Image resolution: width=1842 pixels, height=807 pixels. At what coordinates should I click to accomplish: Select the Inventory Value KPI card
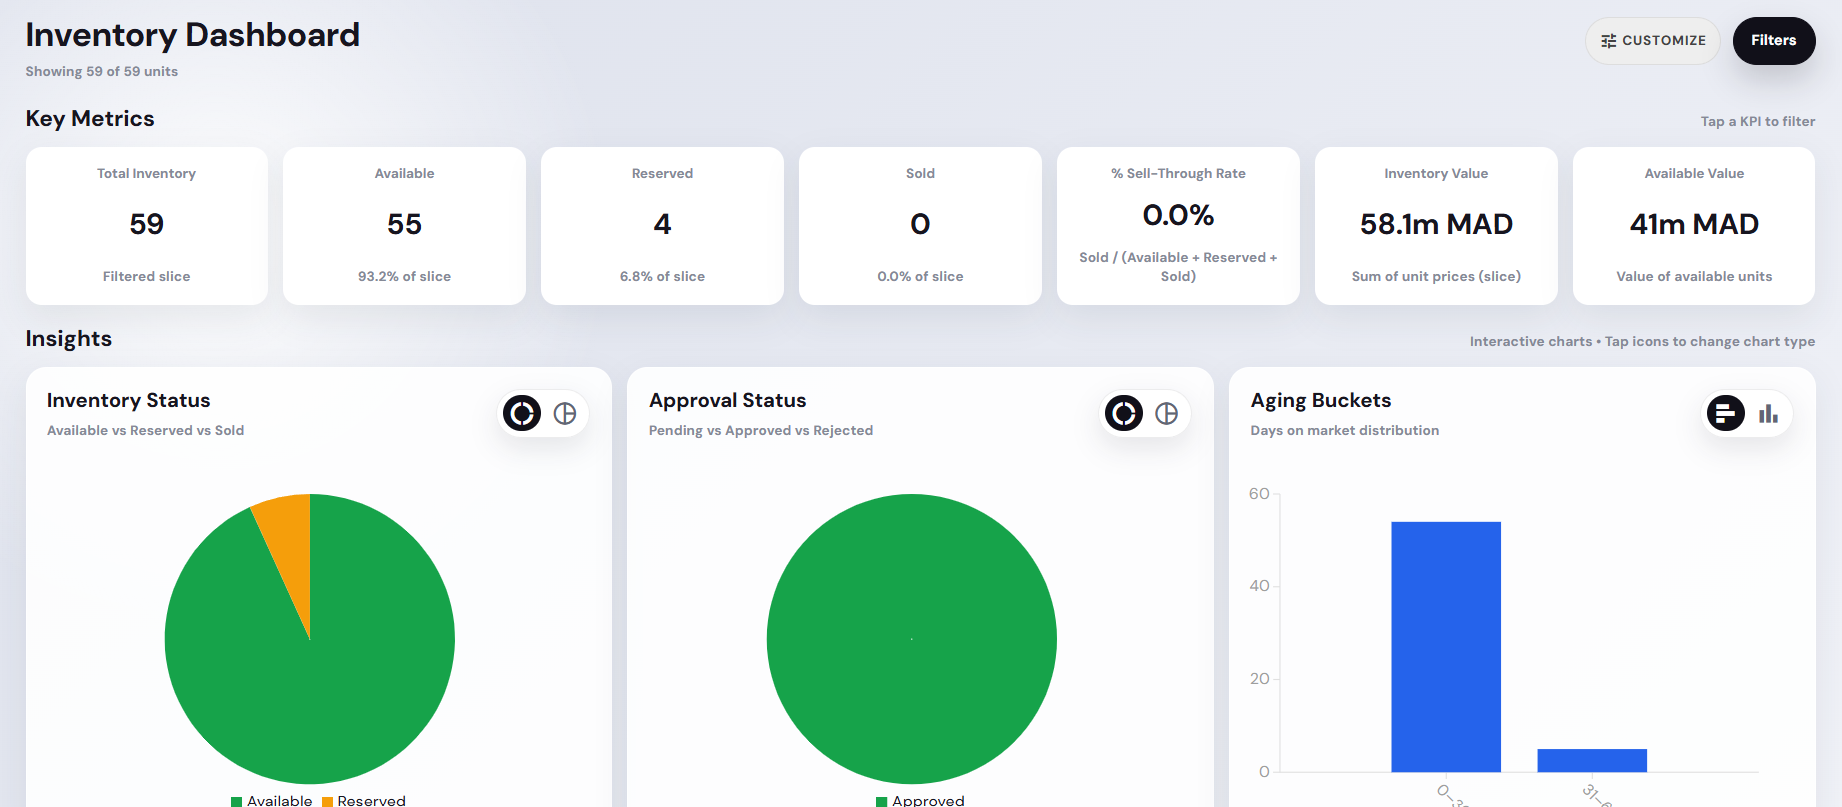[1436, 226]
